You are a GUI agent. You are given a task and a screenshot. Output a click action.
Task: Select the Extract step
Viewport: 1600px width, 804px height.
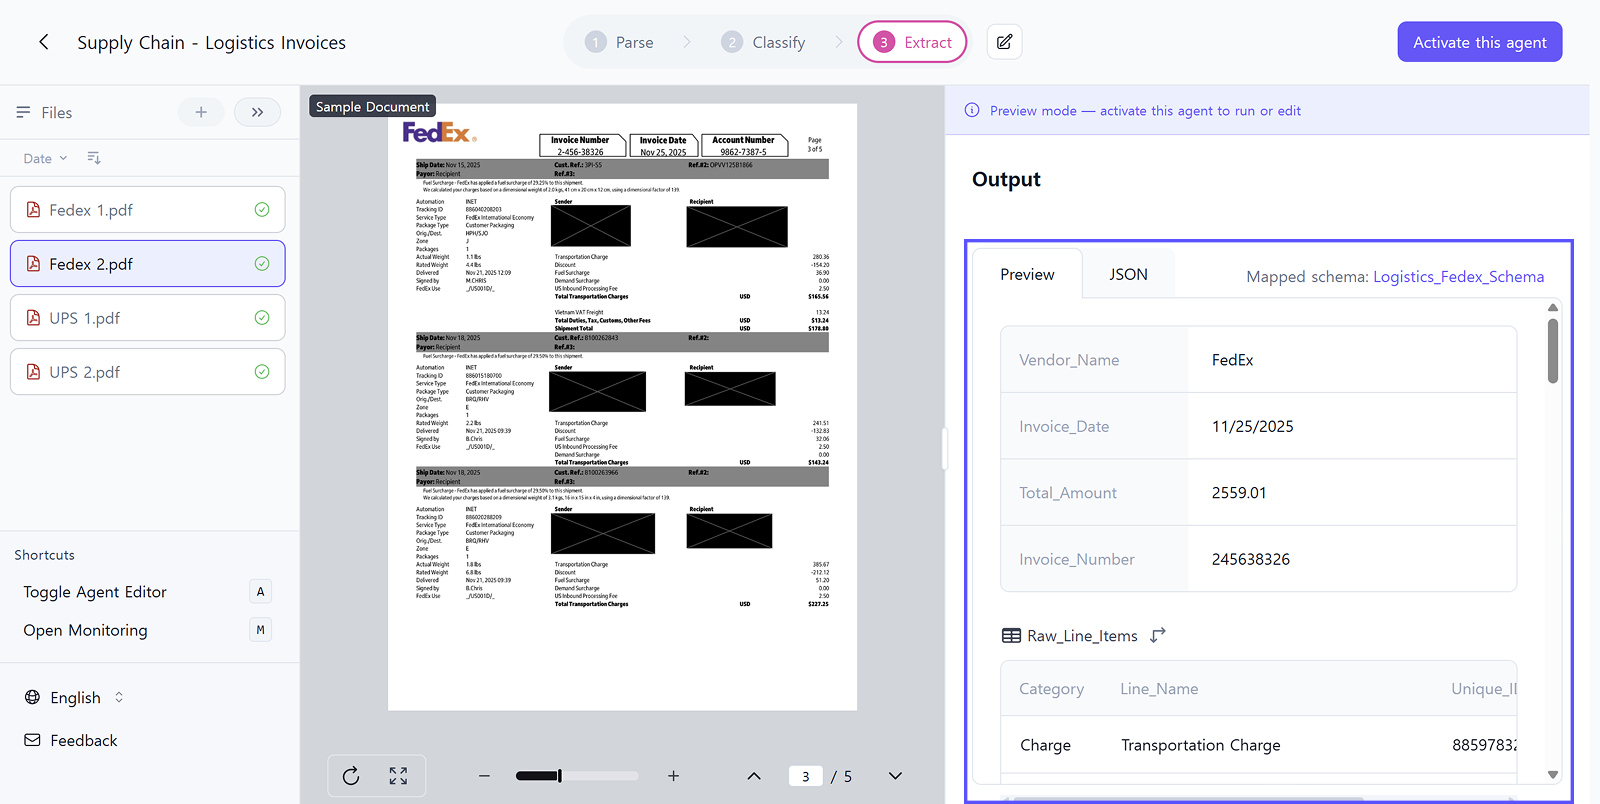pos(912,42)
